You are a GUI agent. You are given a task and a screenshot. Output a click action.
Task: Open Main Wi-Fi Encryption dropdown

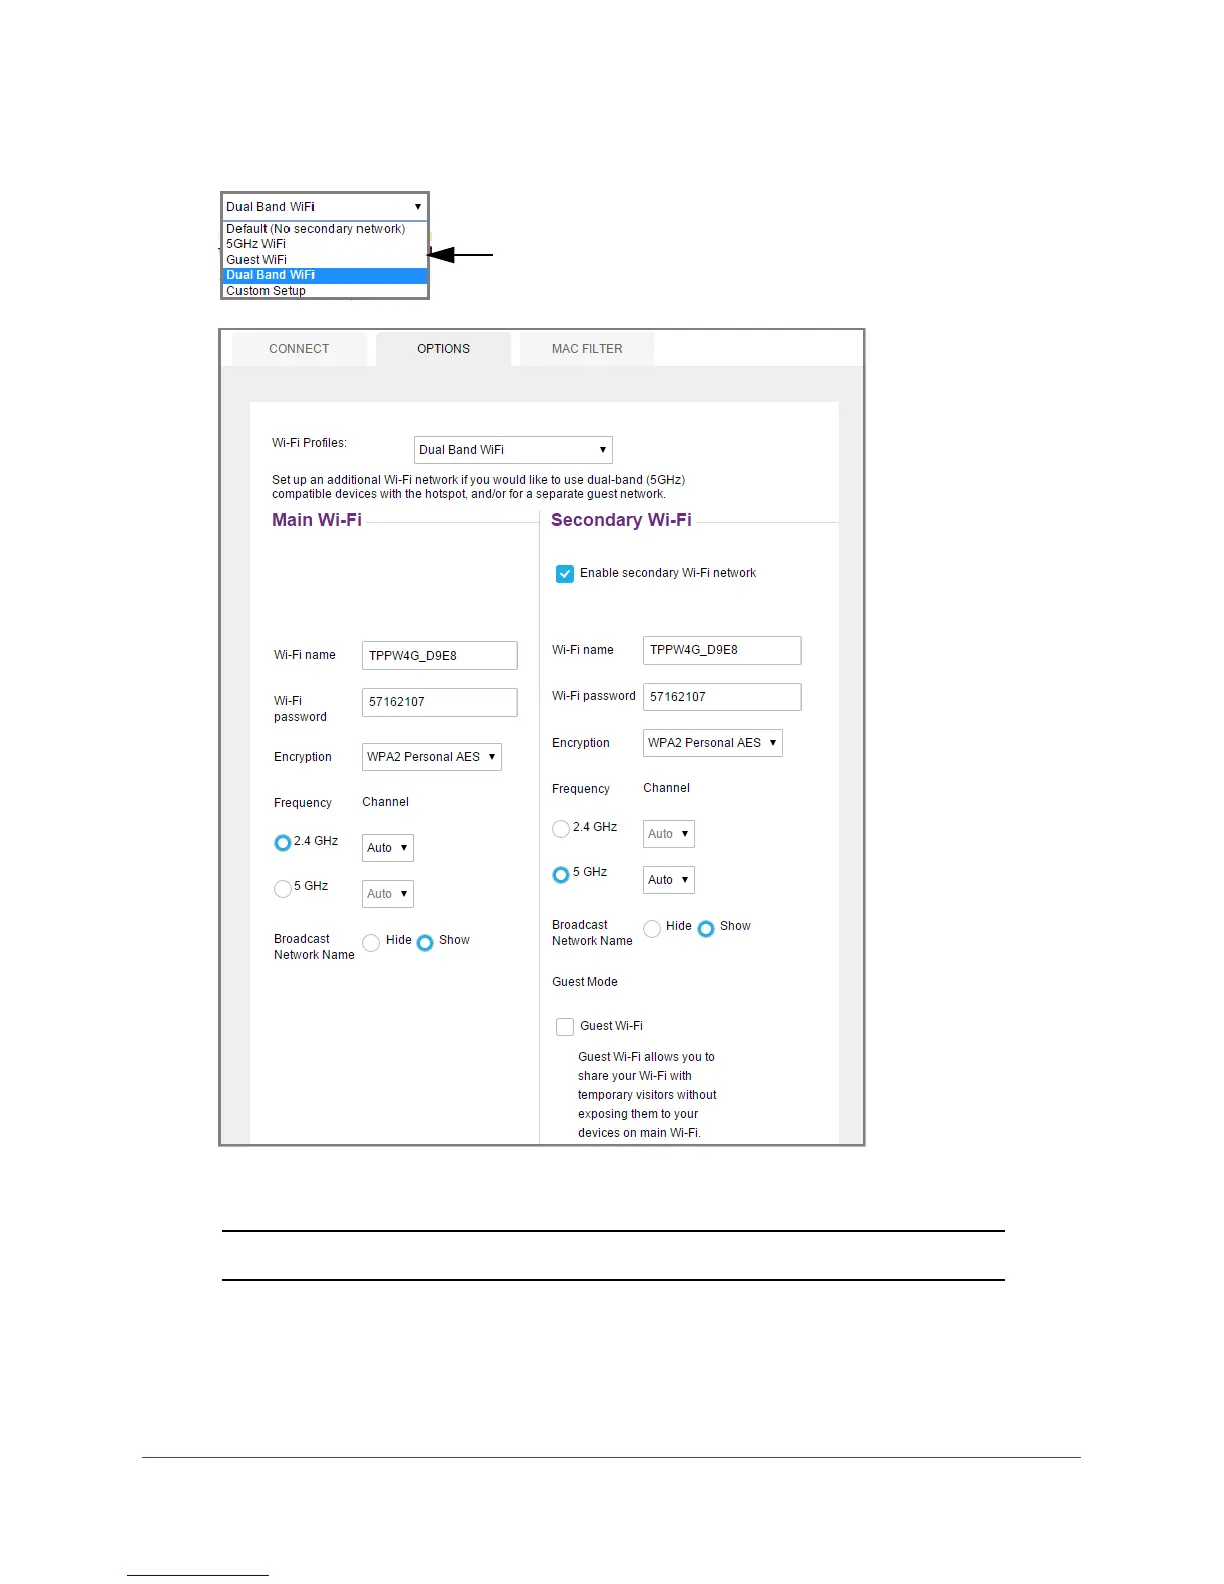click(431, 757)
